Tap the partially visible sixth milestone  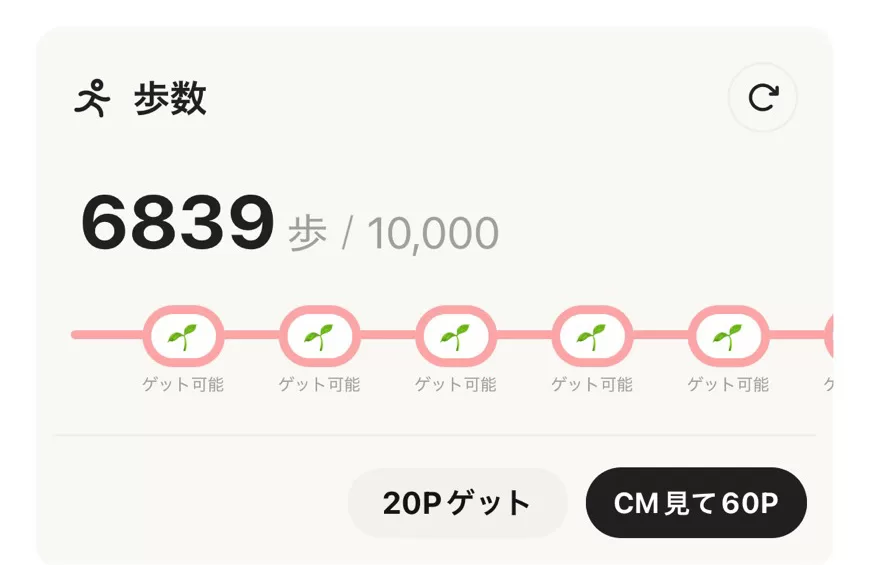(x=828, y=336)
